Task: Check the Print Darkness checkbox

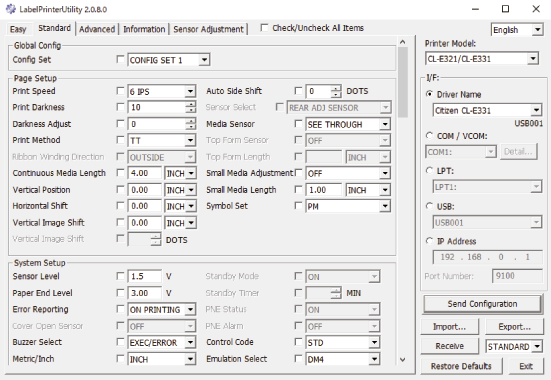Action: click(x=120, y=107)
